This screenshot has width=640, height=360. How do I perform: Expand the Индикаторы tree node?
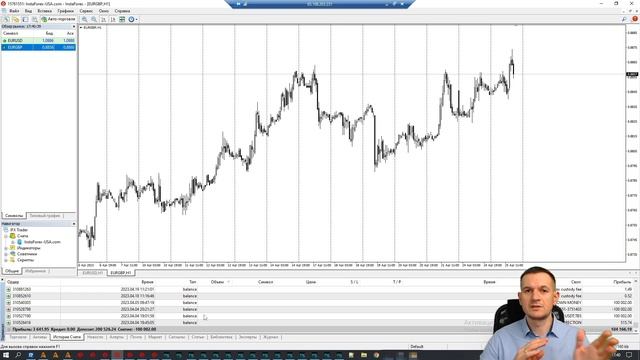pos(6,248)
